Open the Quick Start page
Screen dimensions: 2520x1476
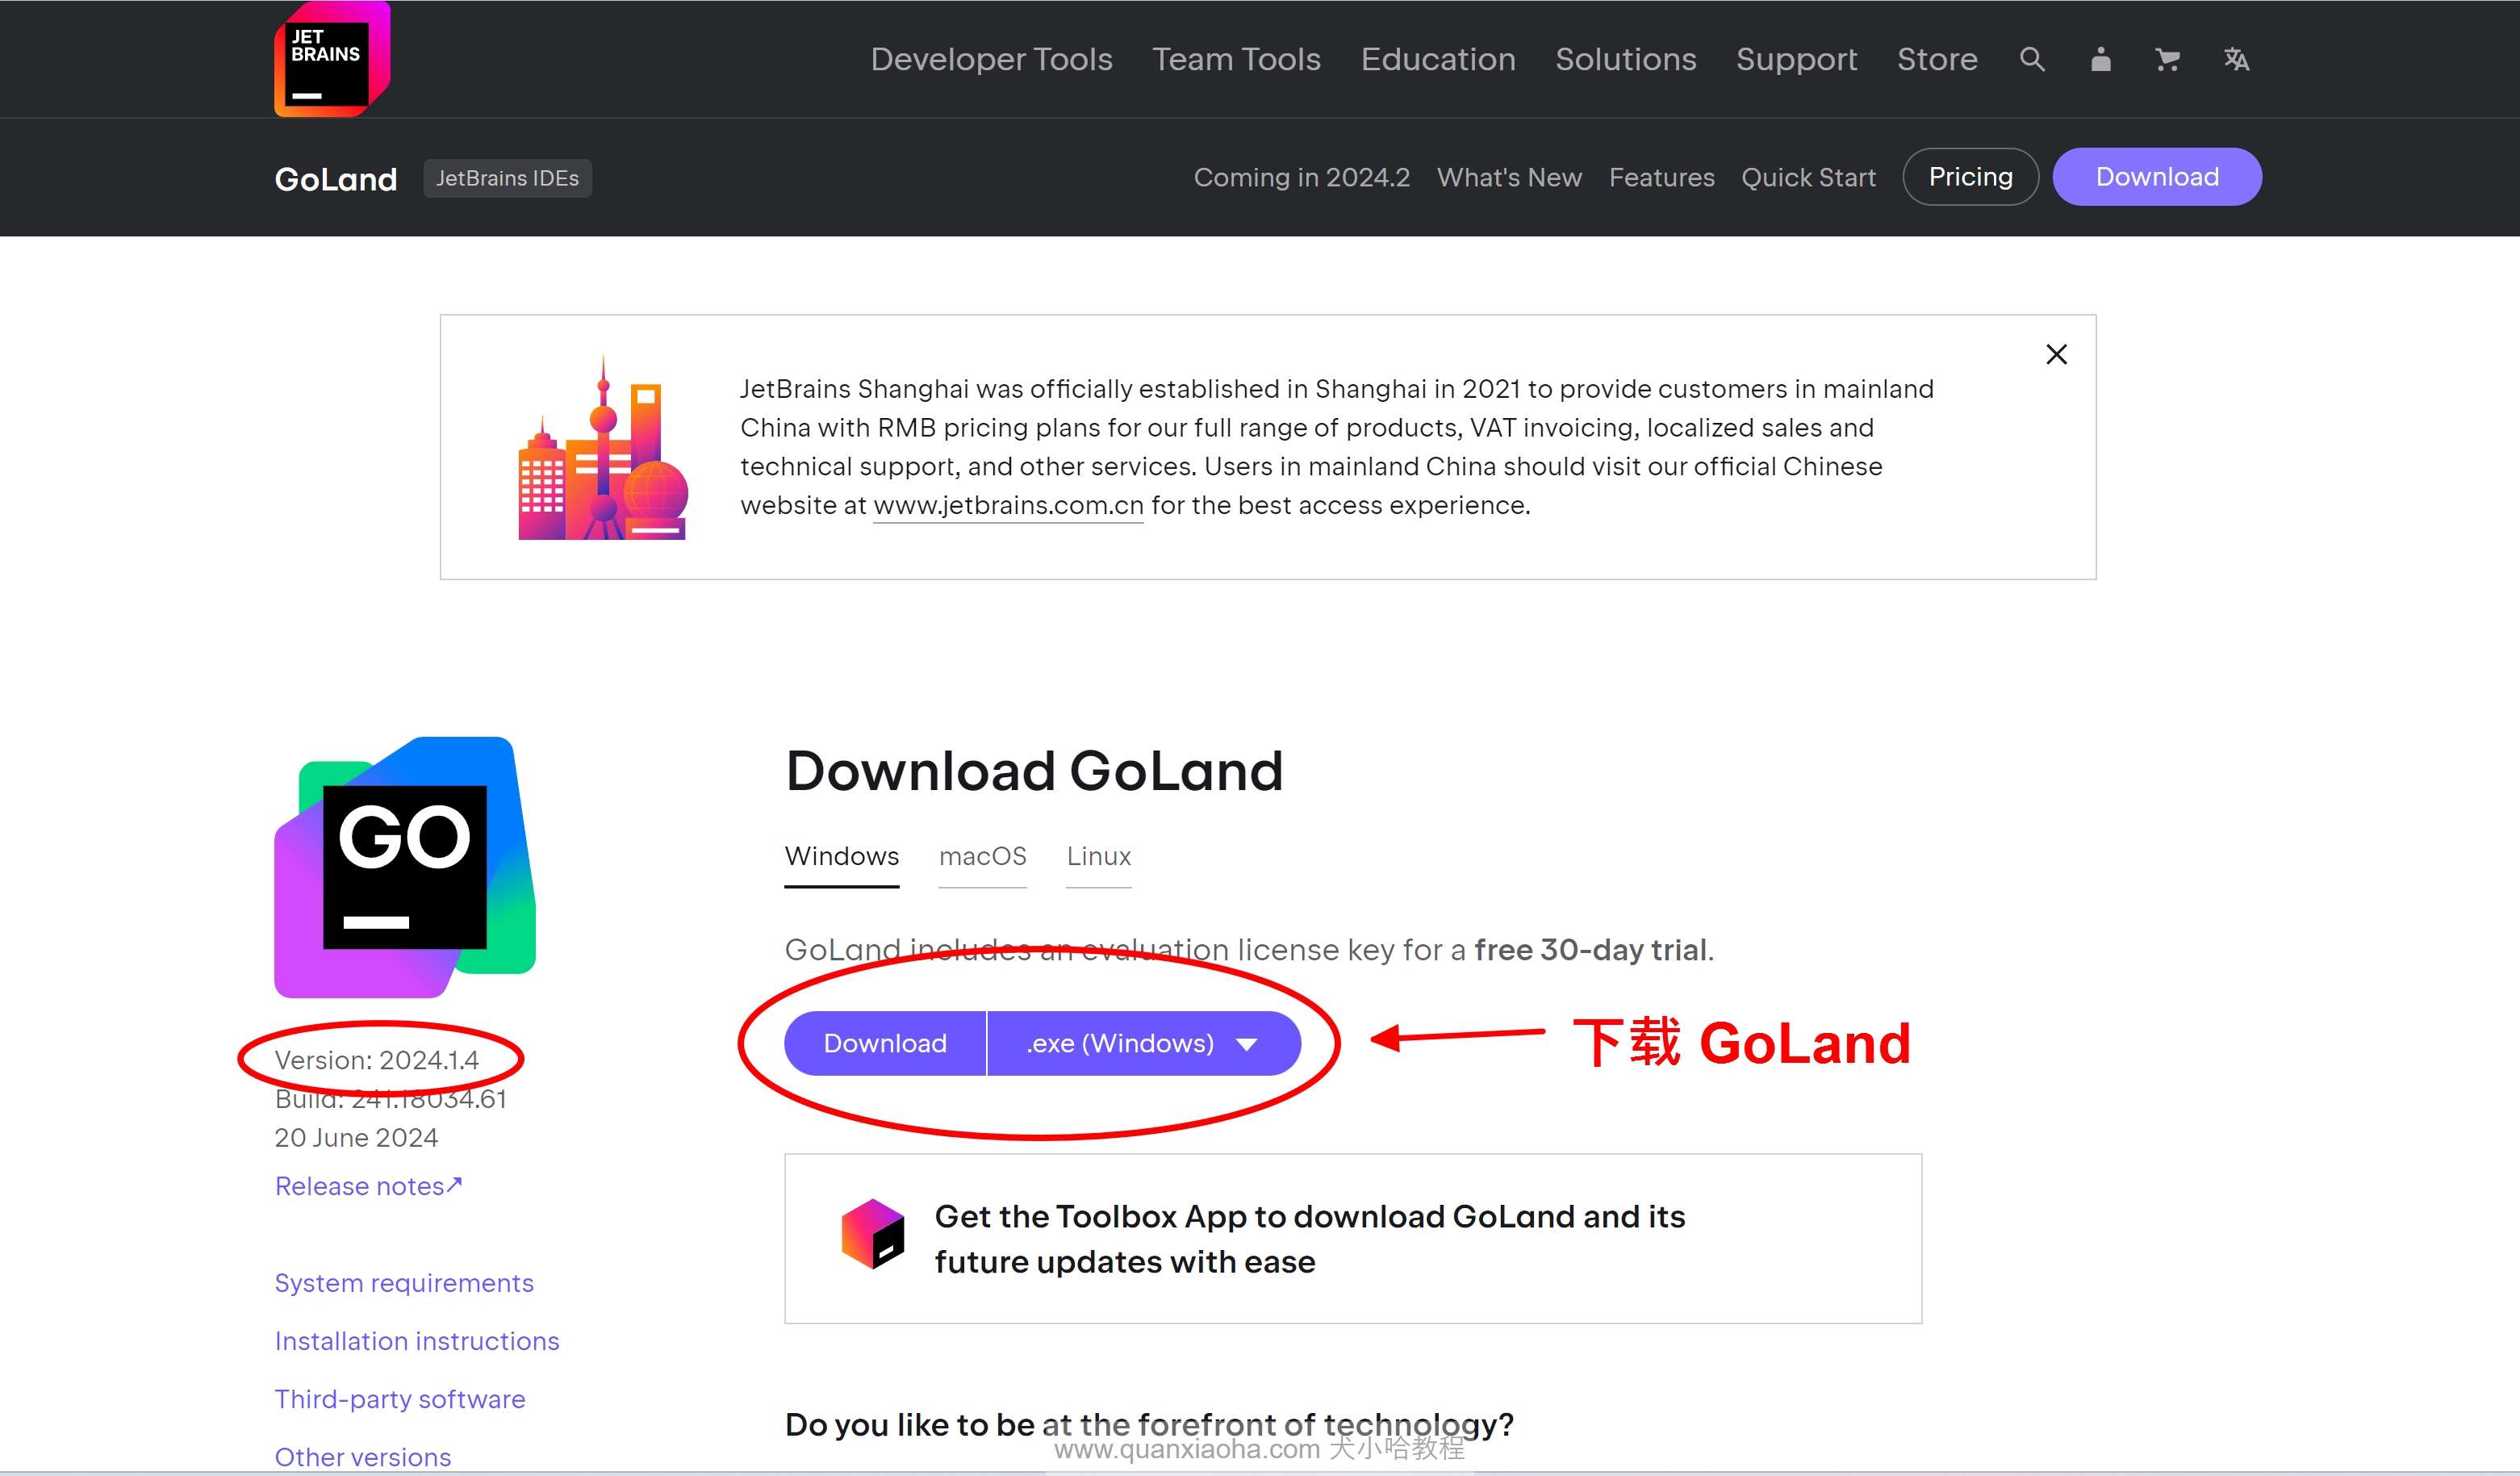pos(1808,177)
